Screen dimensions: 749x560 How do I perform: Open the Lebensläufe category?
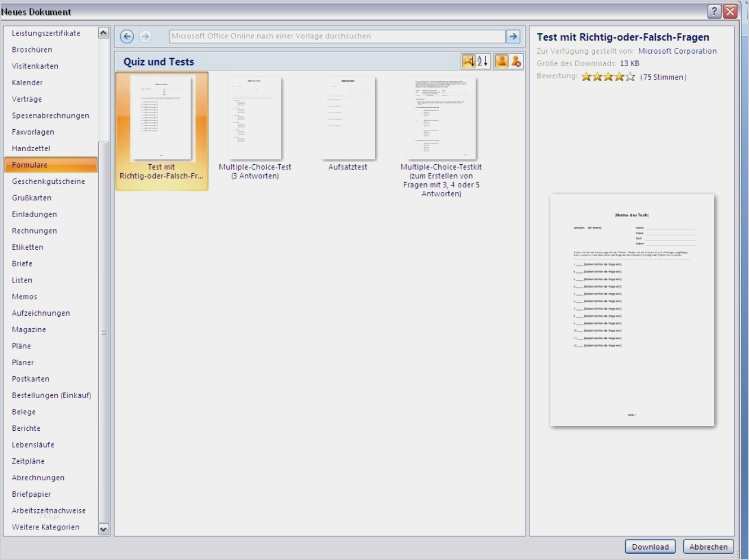[33, 445]
